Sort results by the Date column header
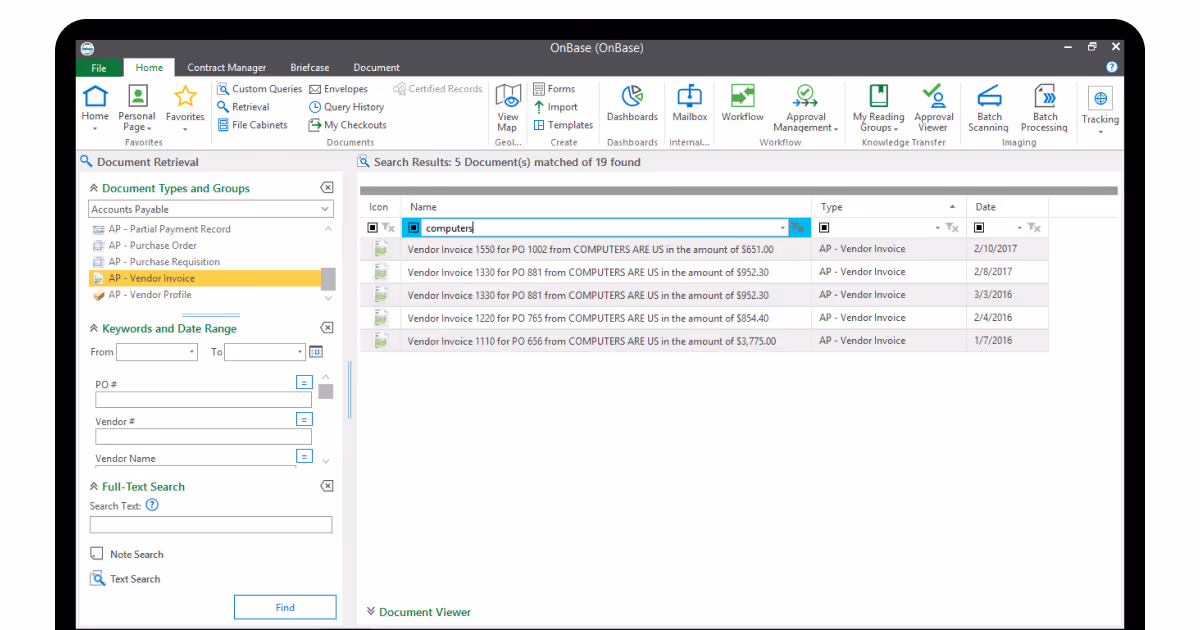The width and height of the screenshot is (1200, 630). (1007, 207)
